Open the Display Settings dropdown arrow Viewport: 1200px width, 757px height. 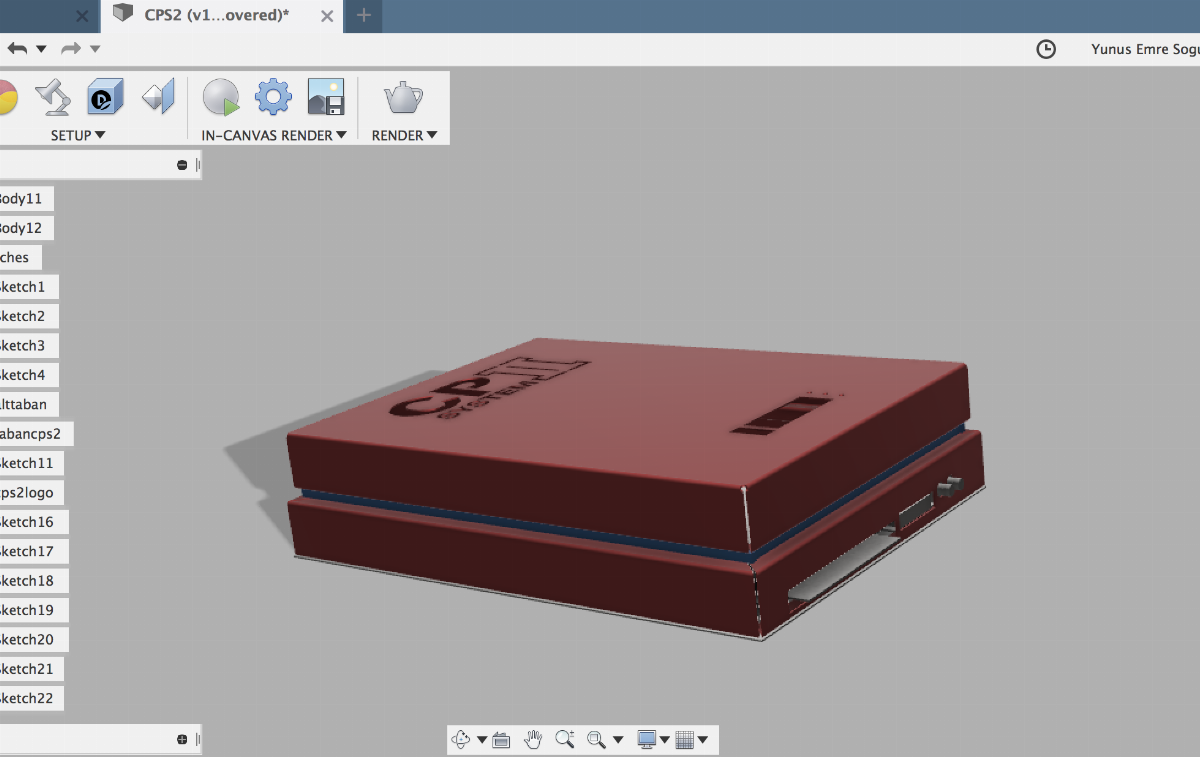click(665, 740)
